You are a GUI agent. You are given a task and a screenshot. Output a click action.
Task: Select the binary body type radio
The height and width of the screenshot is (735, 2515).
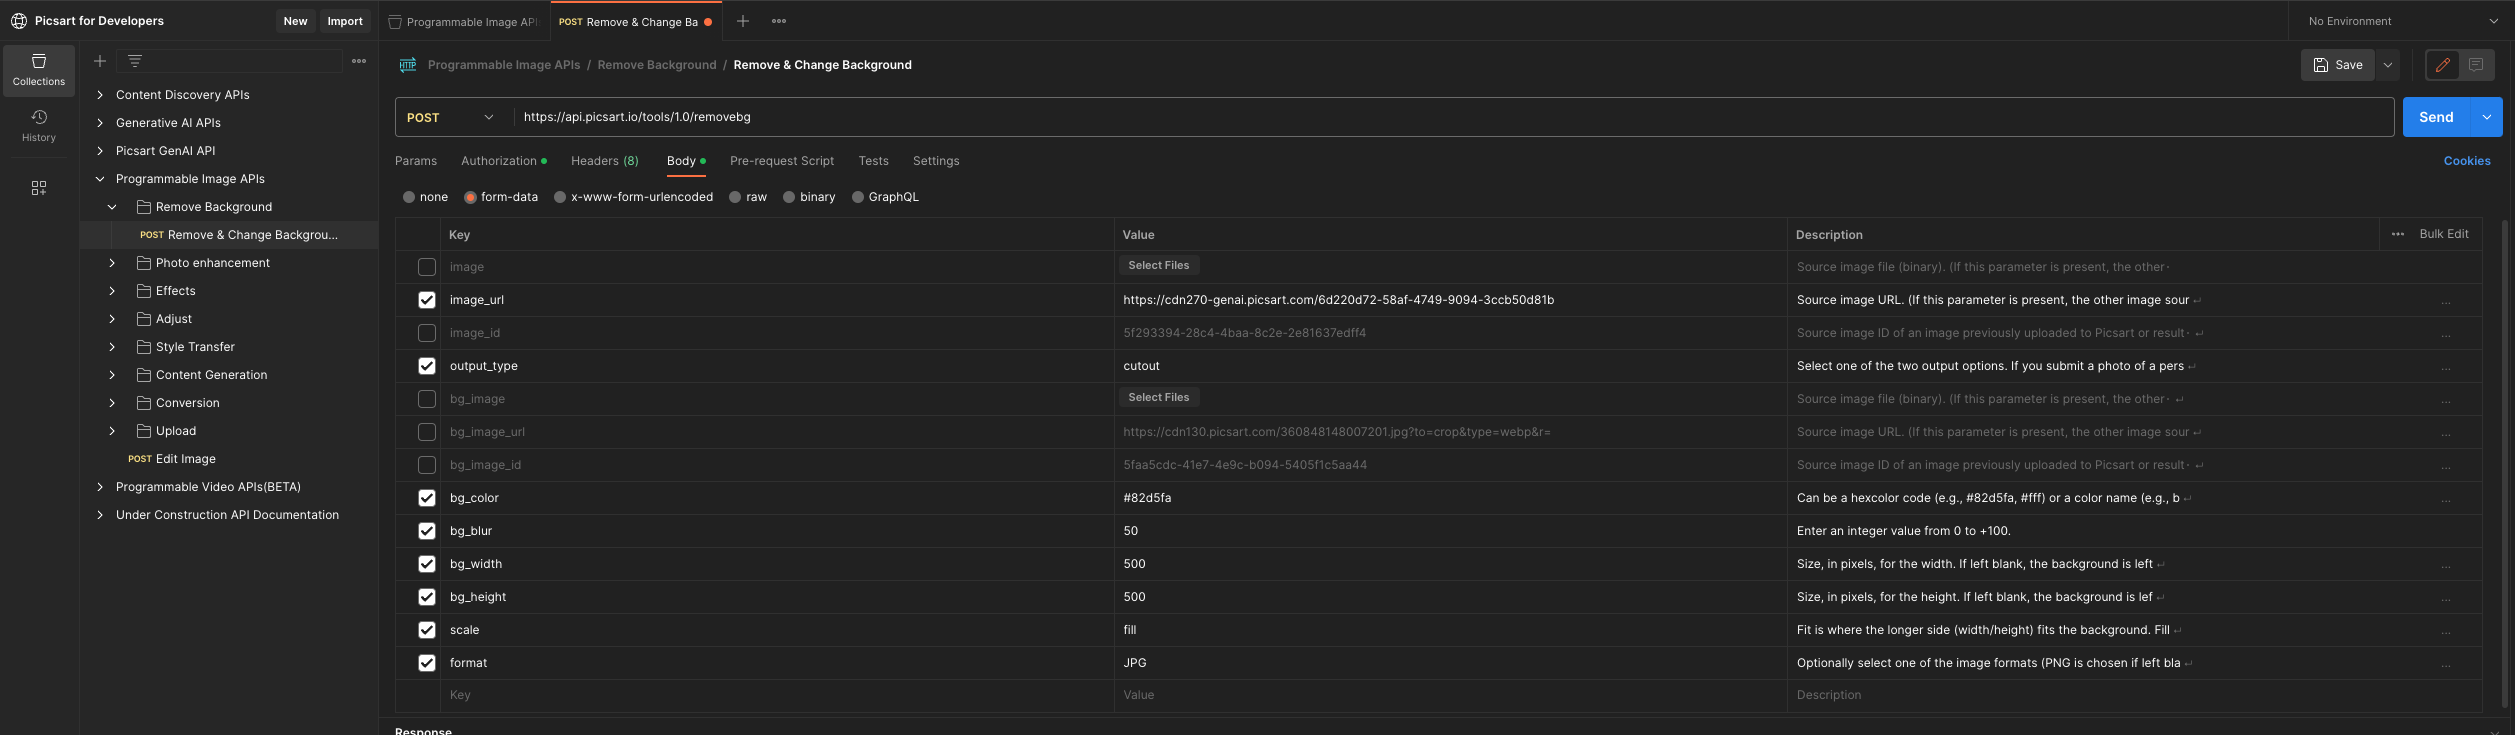click(x=789, y=197)
